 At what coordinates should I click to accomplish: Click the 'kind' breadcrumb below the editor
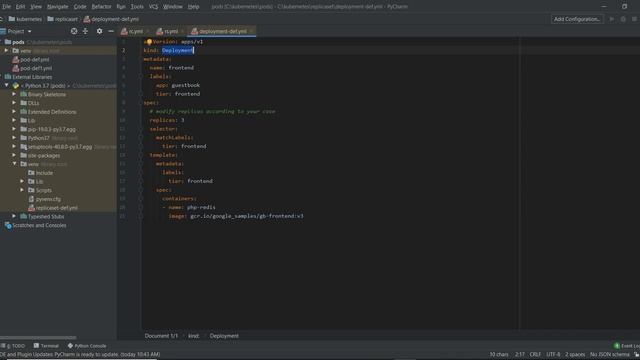coord(193,336)
